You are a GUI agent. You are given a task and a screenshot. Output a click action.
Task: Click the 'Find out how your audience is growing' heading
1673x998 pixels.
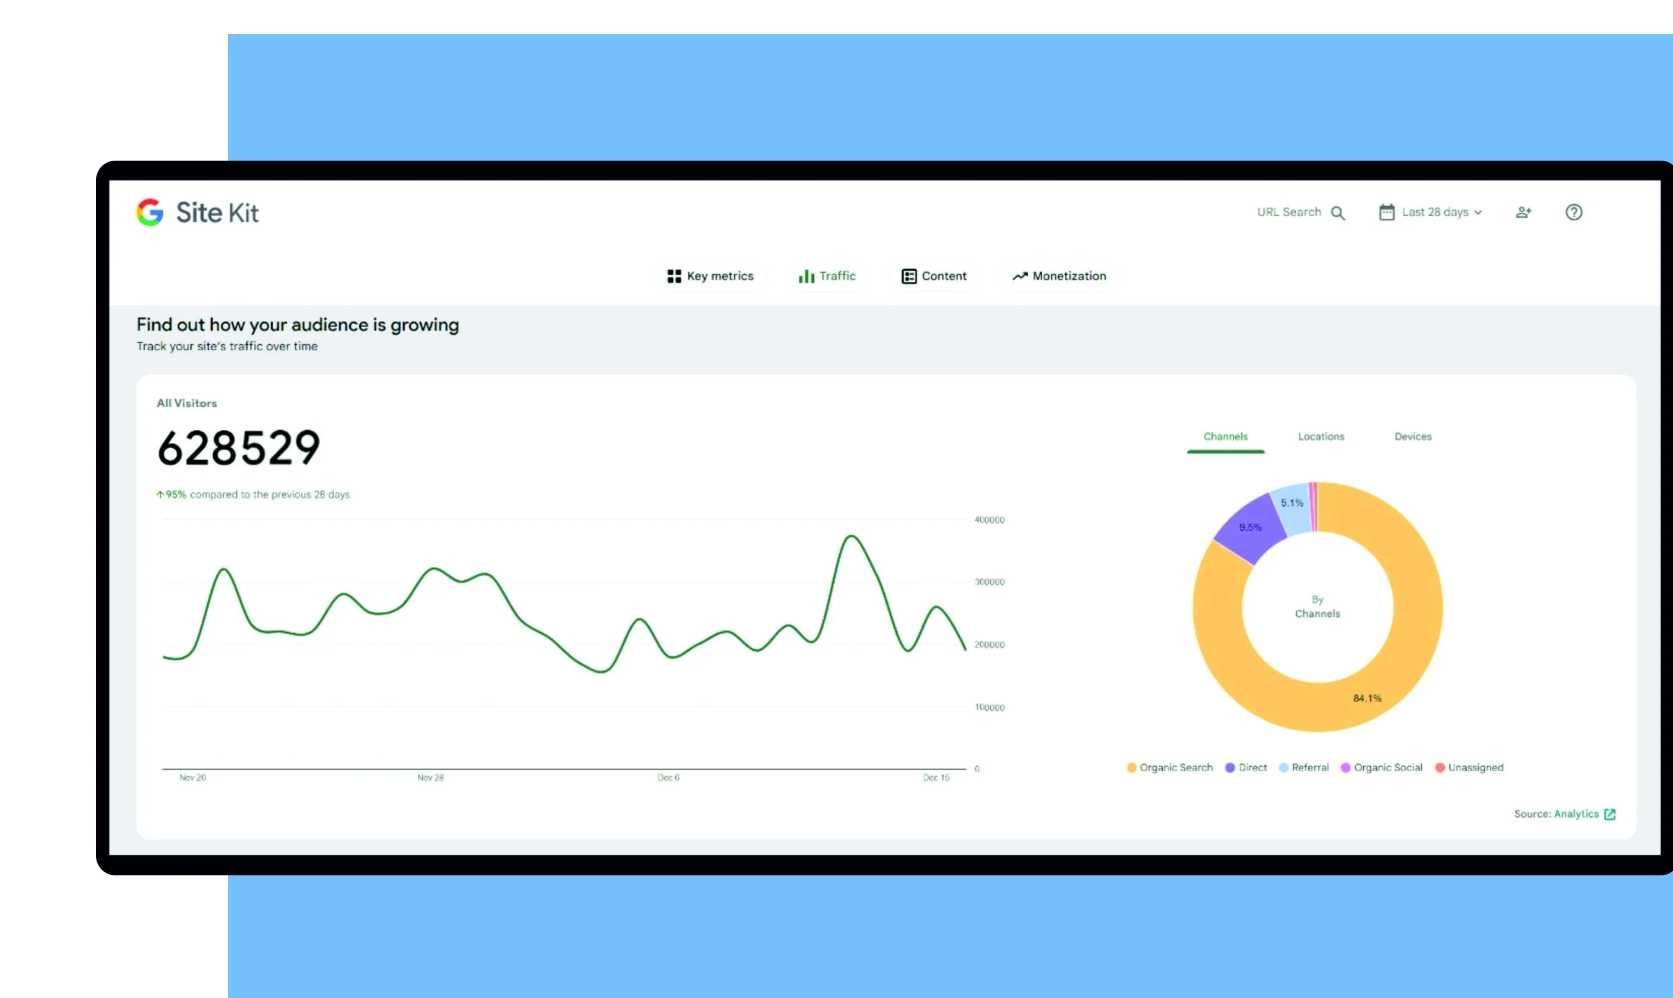(298, 325)
